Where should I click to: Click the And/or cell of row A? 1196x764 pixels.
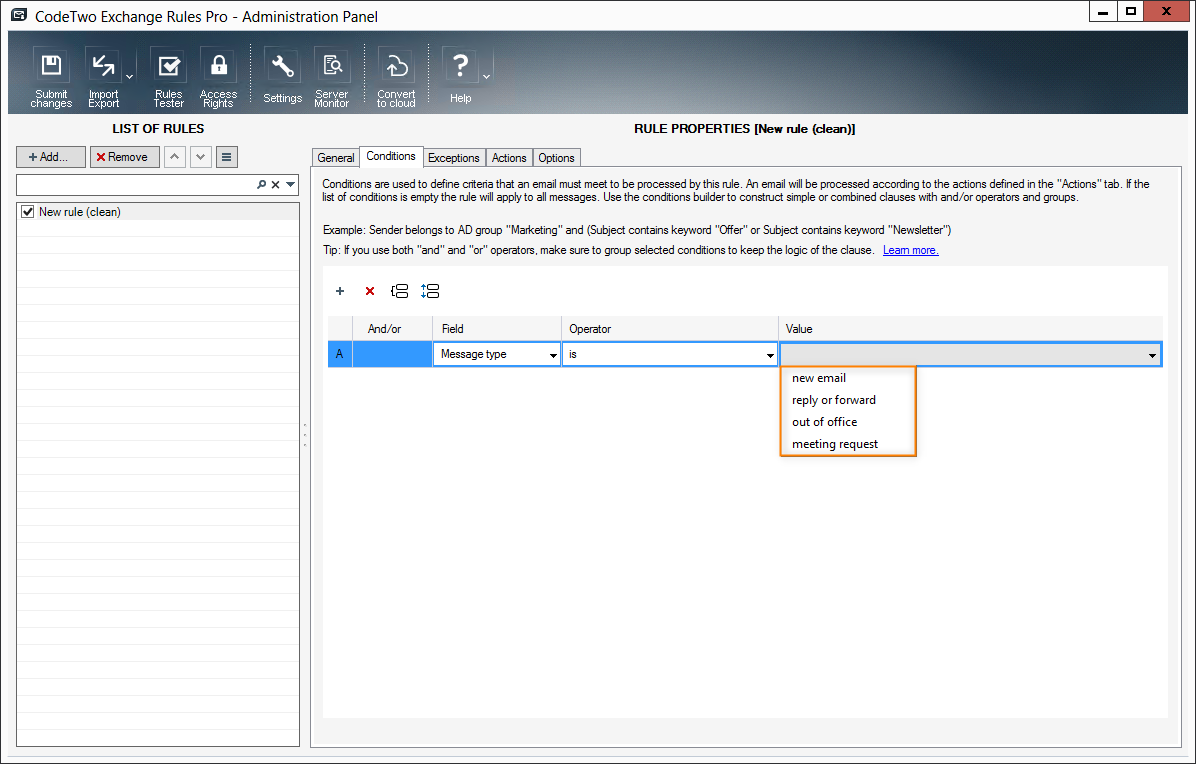392,354
